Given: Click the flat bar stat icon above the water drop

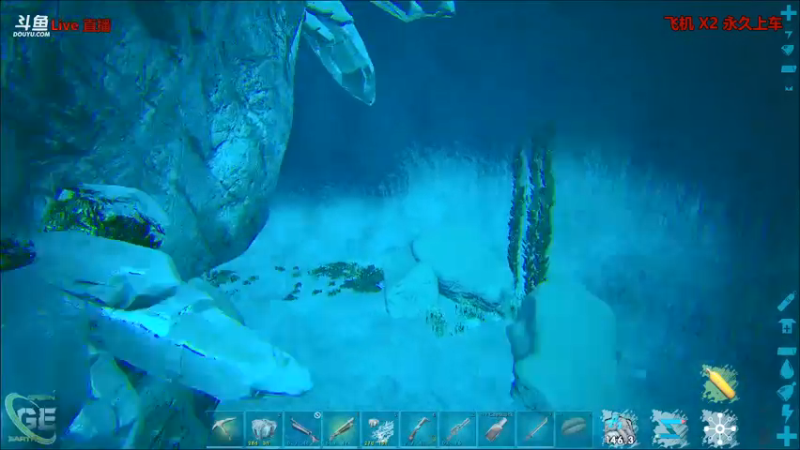Looking at the screenshot, I should (787, 351).
